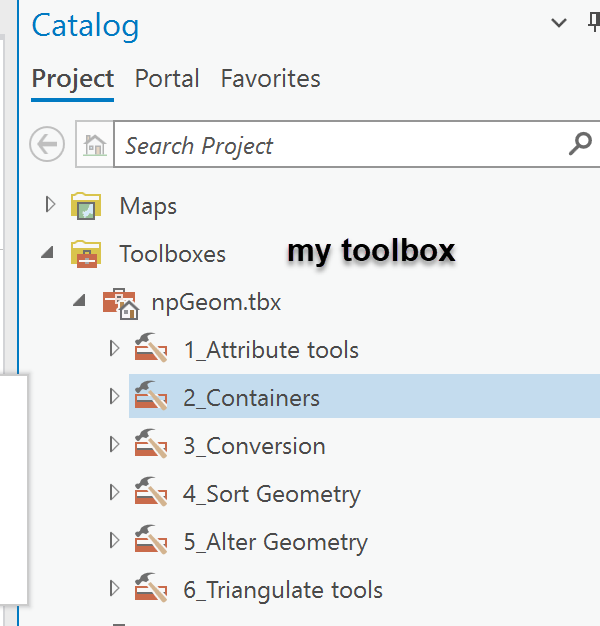
Task: Click the Toolboxes folder icon
Action: coord(87,254)
